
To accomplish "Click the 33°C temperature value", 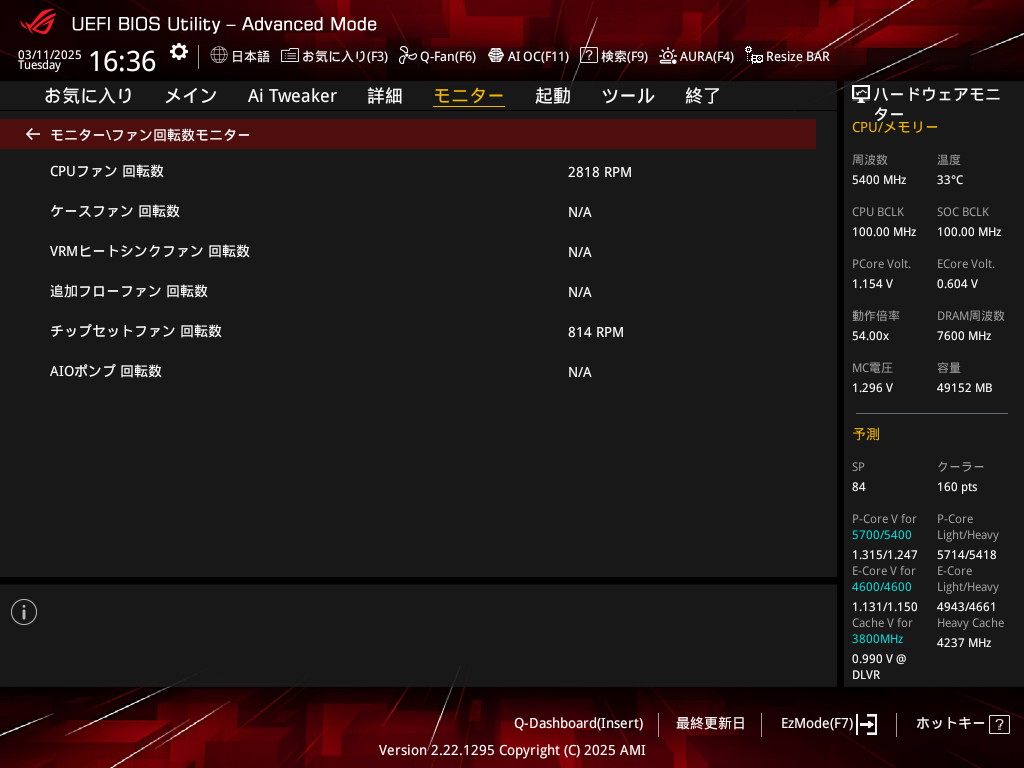I will click(x=950, y=180).
